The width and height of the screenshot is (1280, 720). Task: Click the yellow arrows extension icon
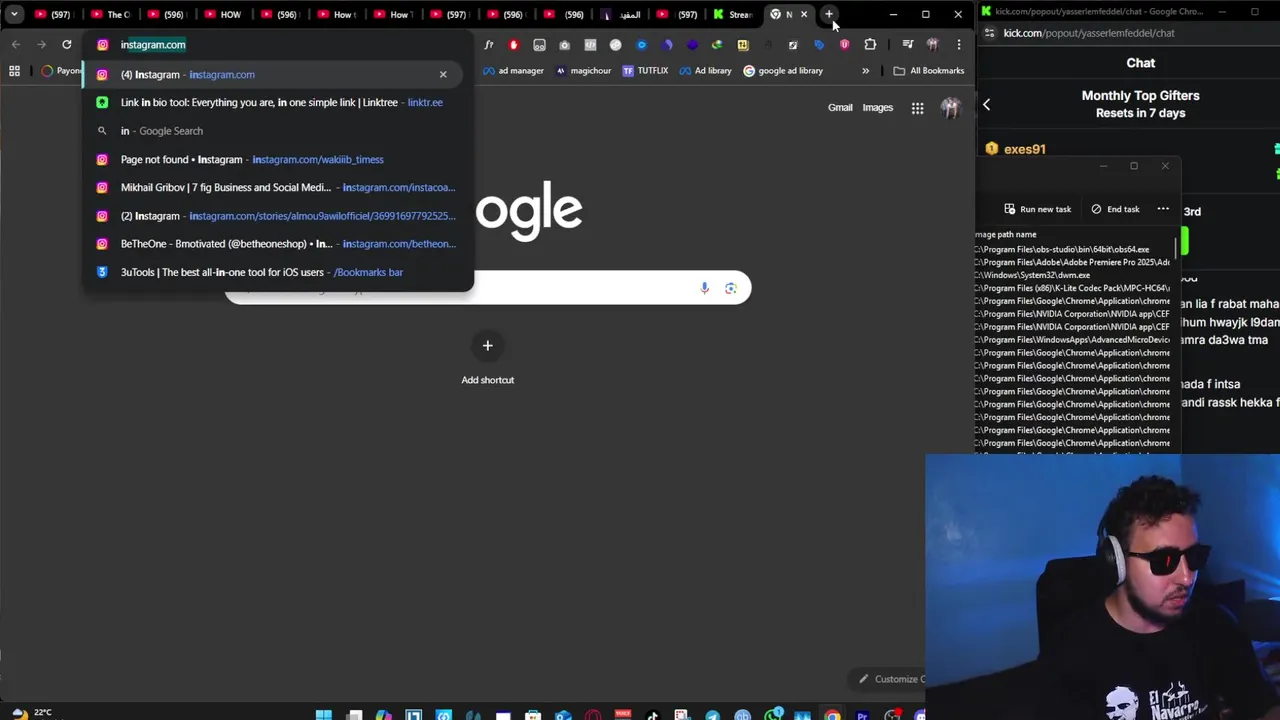pos(742,44)
